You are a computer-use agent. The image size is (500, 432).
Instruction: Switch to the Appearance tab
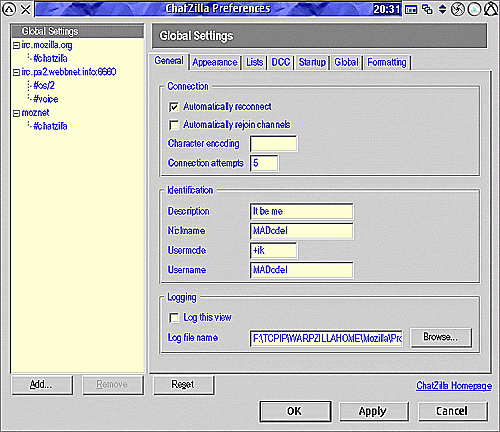coord(215,62)
